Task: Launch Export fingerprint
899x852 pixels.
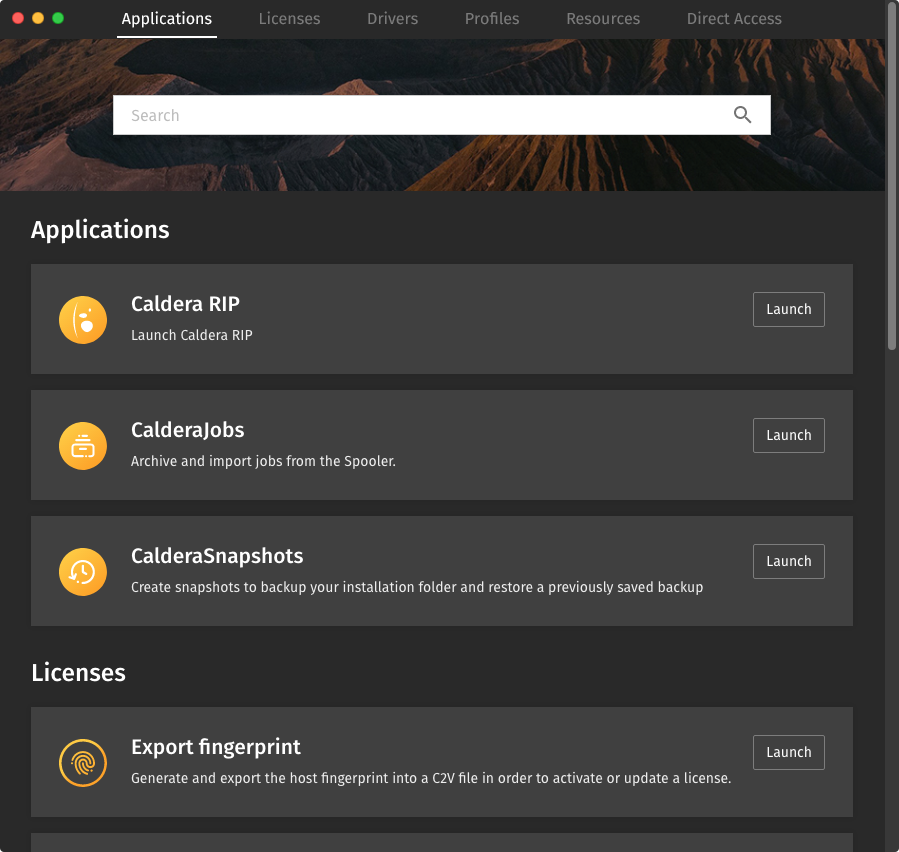Action: pos(789,753)
